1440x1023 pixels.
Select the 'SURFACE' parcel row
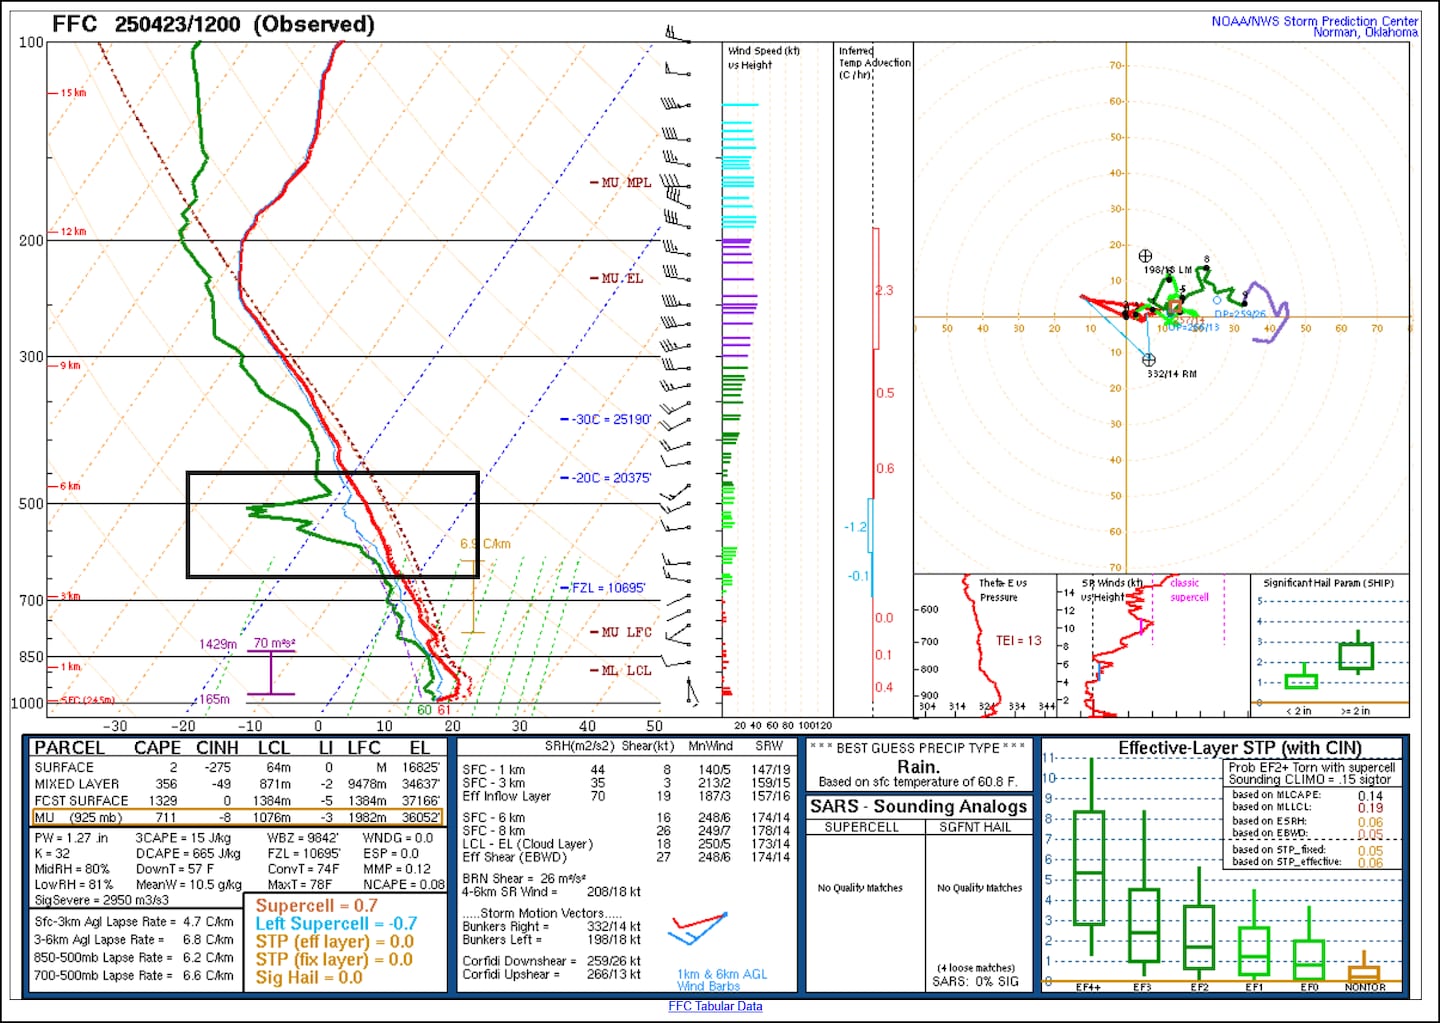(237, 767)
